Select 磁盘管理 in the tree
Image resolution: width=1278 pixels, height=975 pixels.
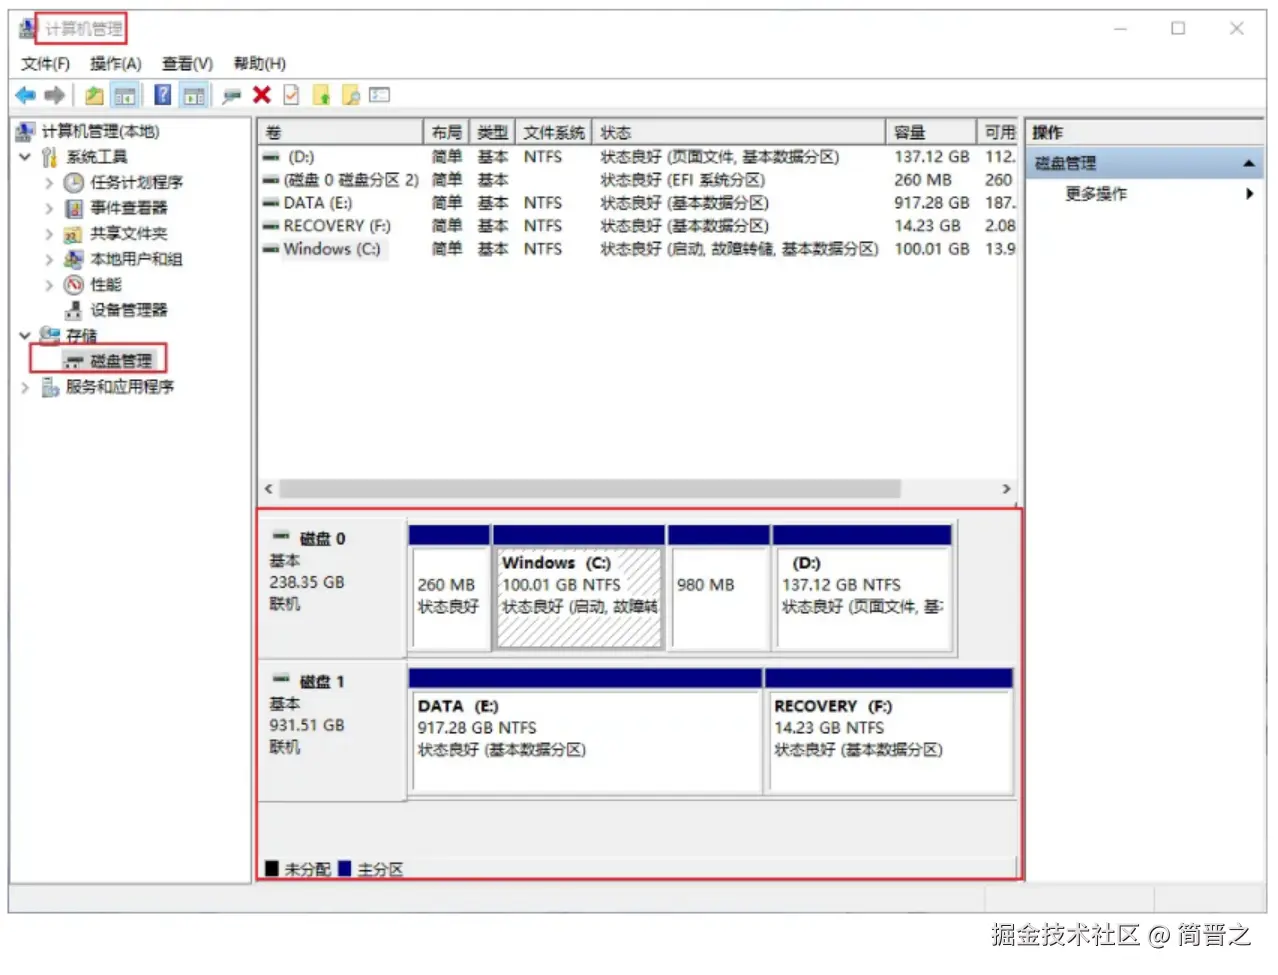[121, 361]
